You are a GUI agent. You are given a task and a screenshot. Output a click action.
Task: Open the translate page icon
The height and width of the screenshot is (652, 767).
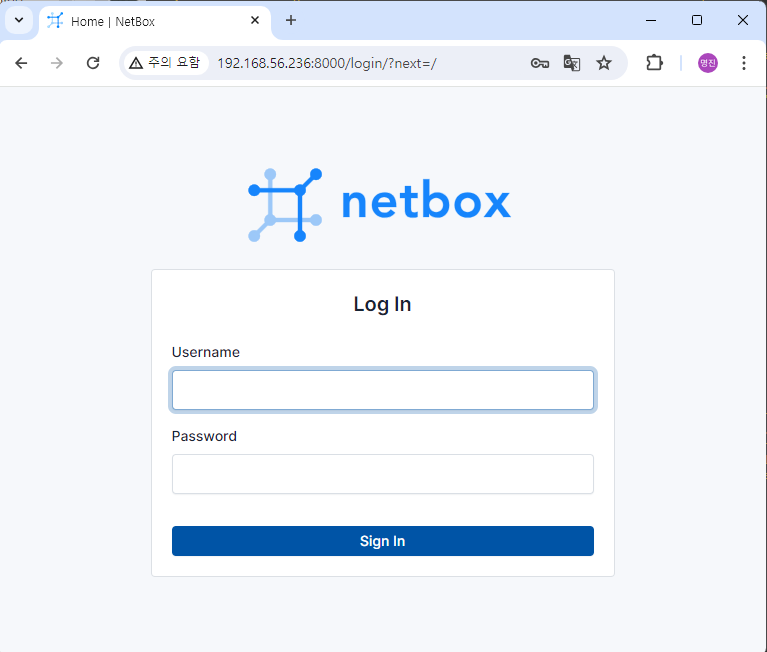(572, 63)
